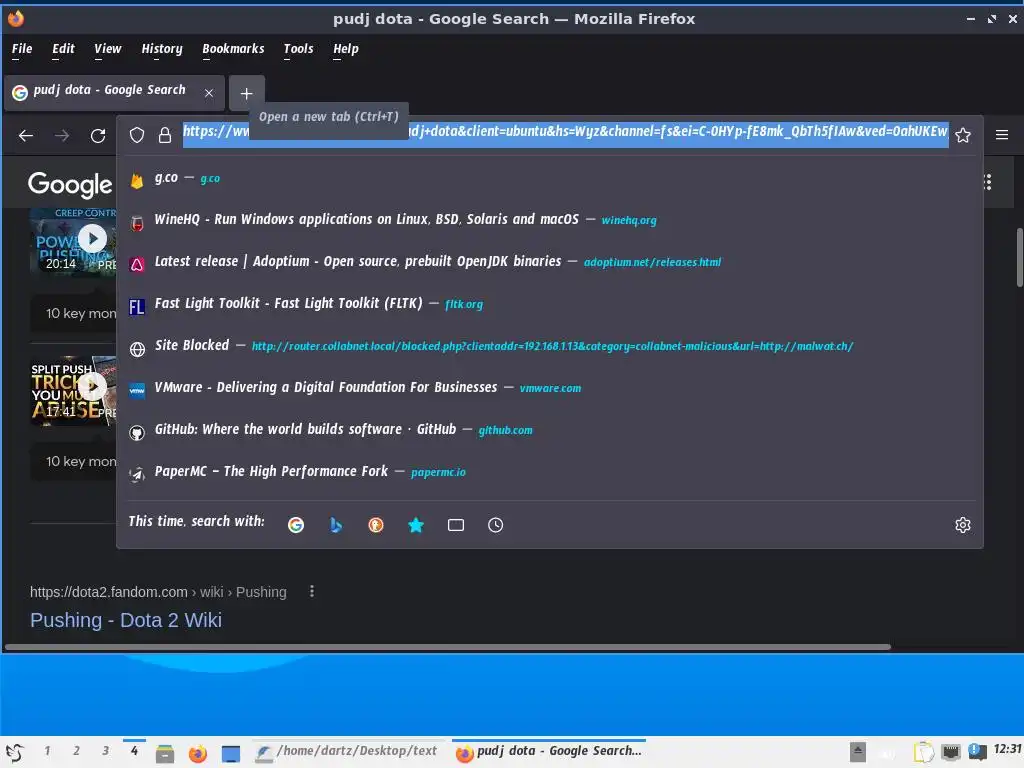
Task: Click the horizontal page scrollbar
Action: click(448, 647)
